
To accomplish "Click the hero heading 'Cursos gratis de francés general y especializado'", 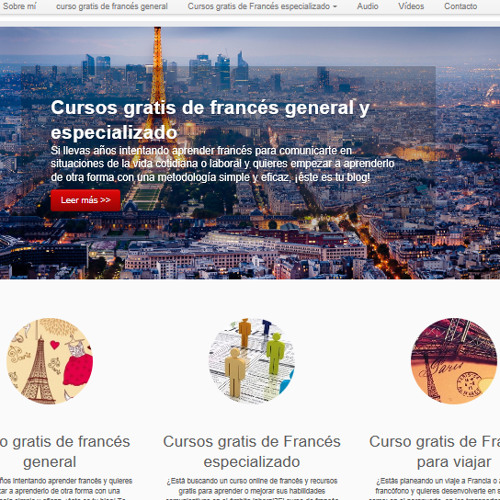I will pos(210,120).
